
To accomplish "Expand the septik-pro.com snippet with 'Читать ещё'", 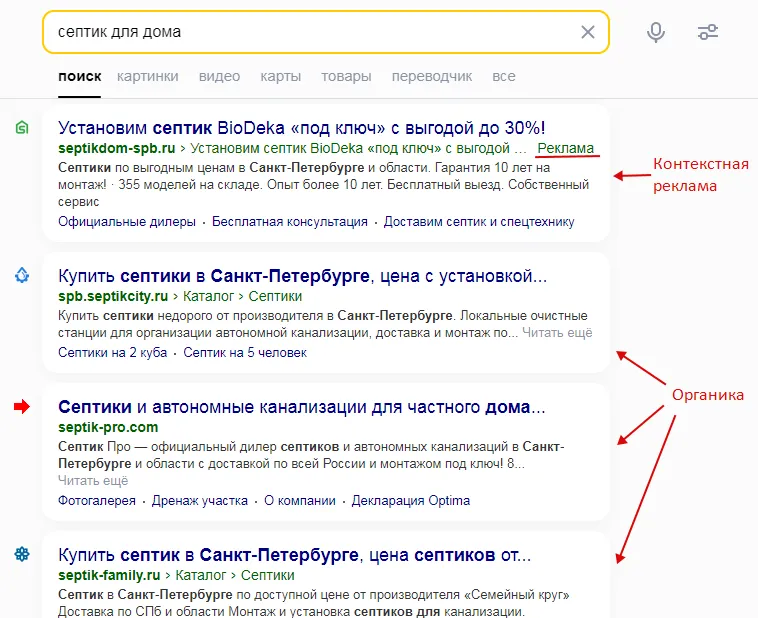I will pyautogui.click(x=93, y=481).
